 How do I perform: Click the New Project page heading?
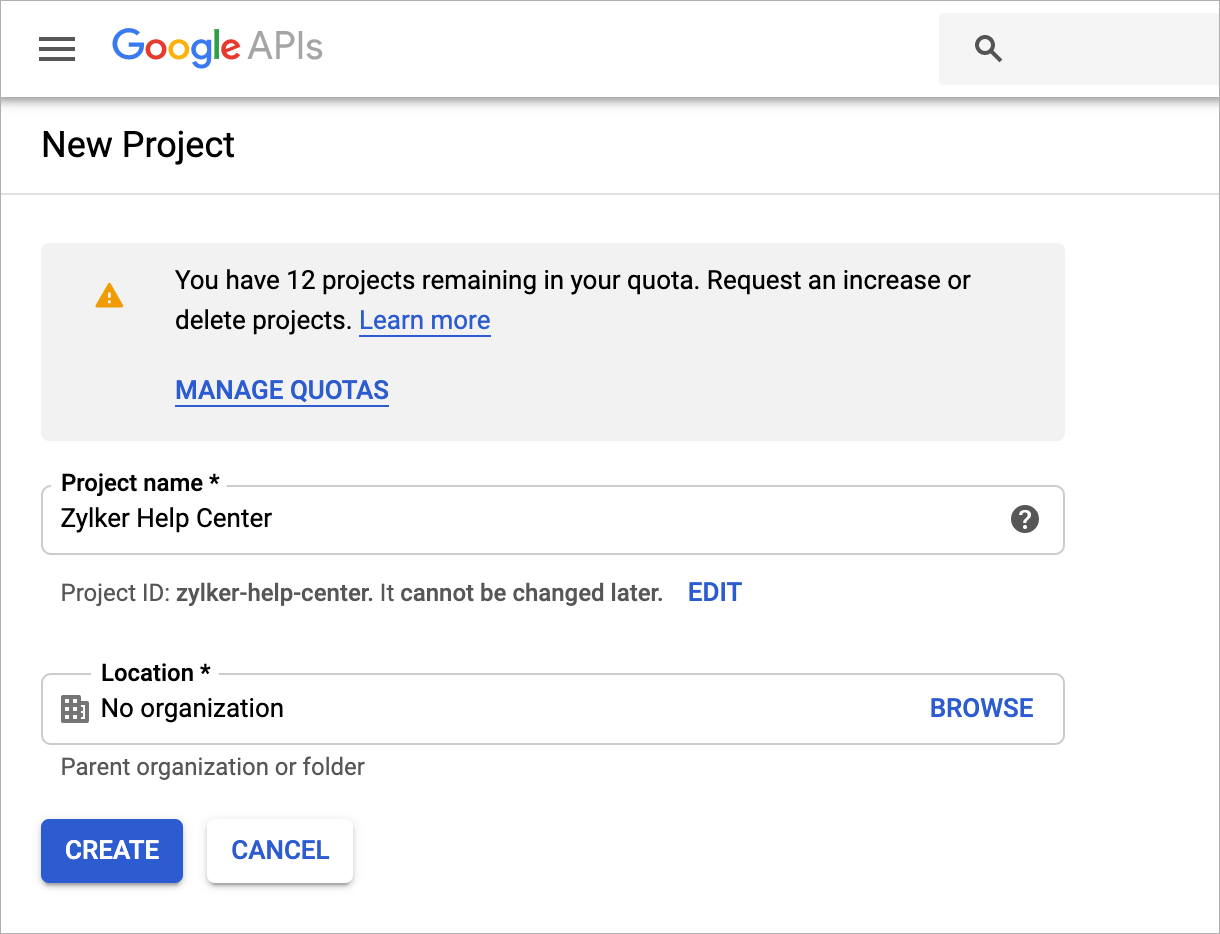[138, 145]
